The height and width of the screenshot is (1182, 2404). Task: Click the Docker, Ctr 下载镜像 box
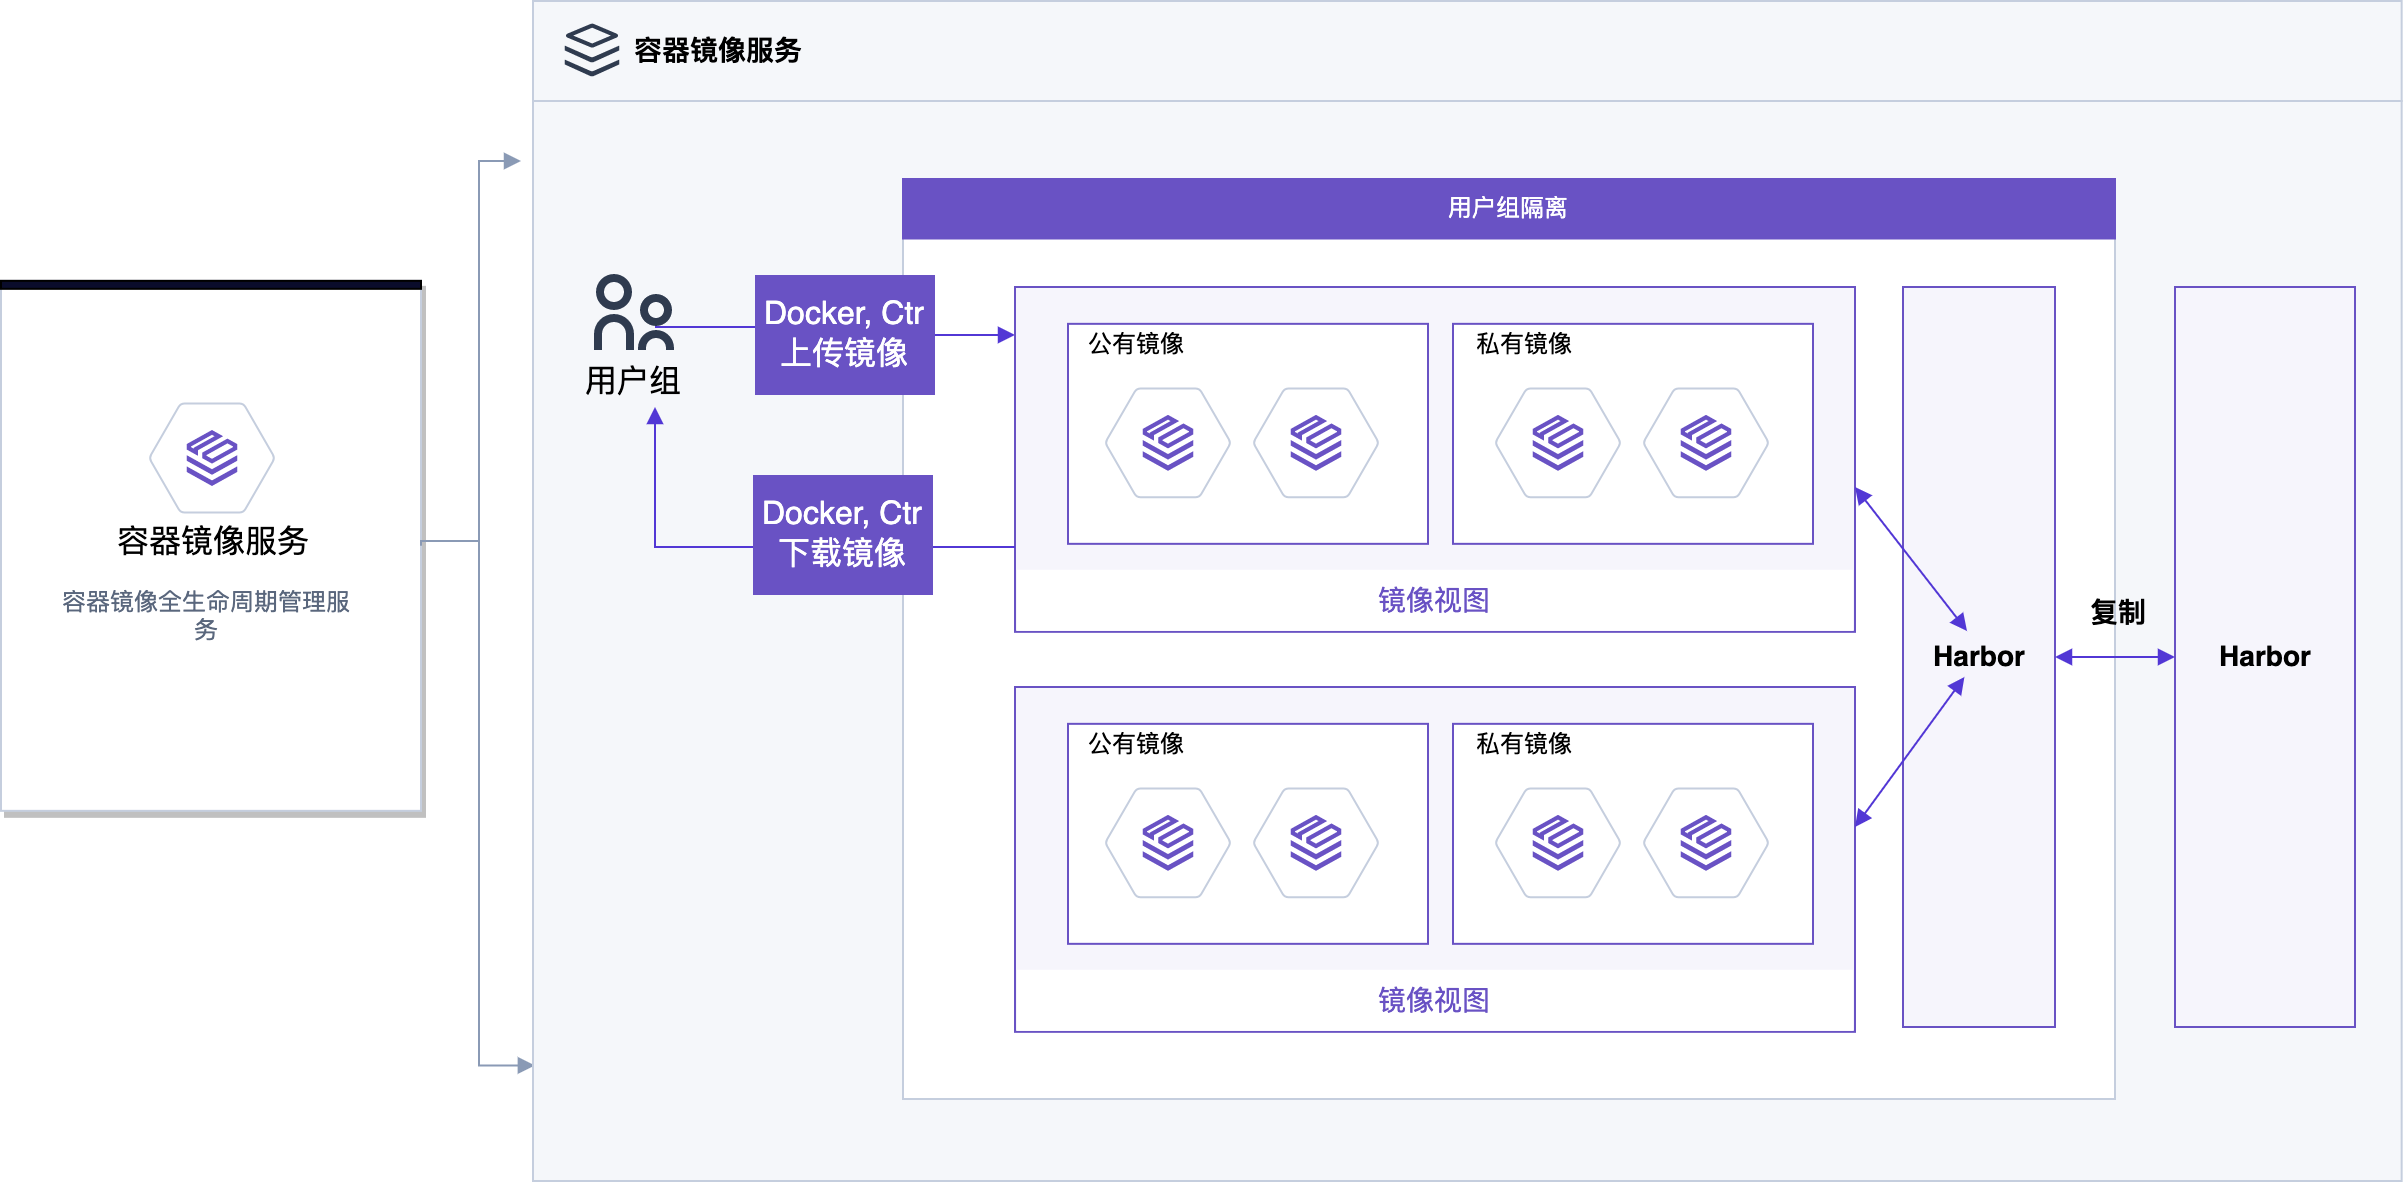coord(843,535)
